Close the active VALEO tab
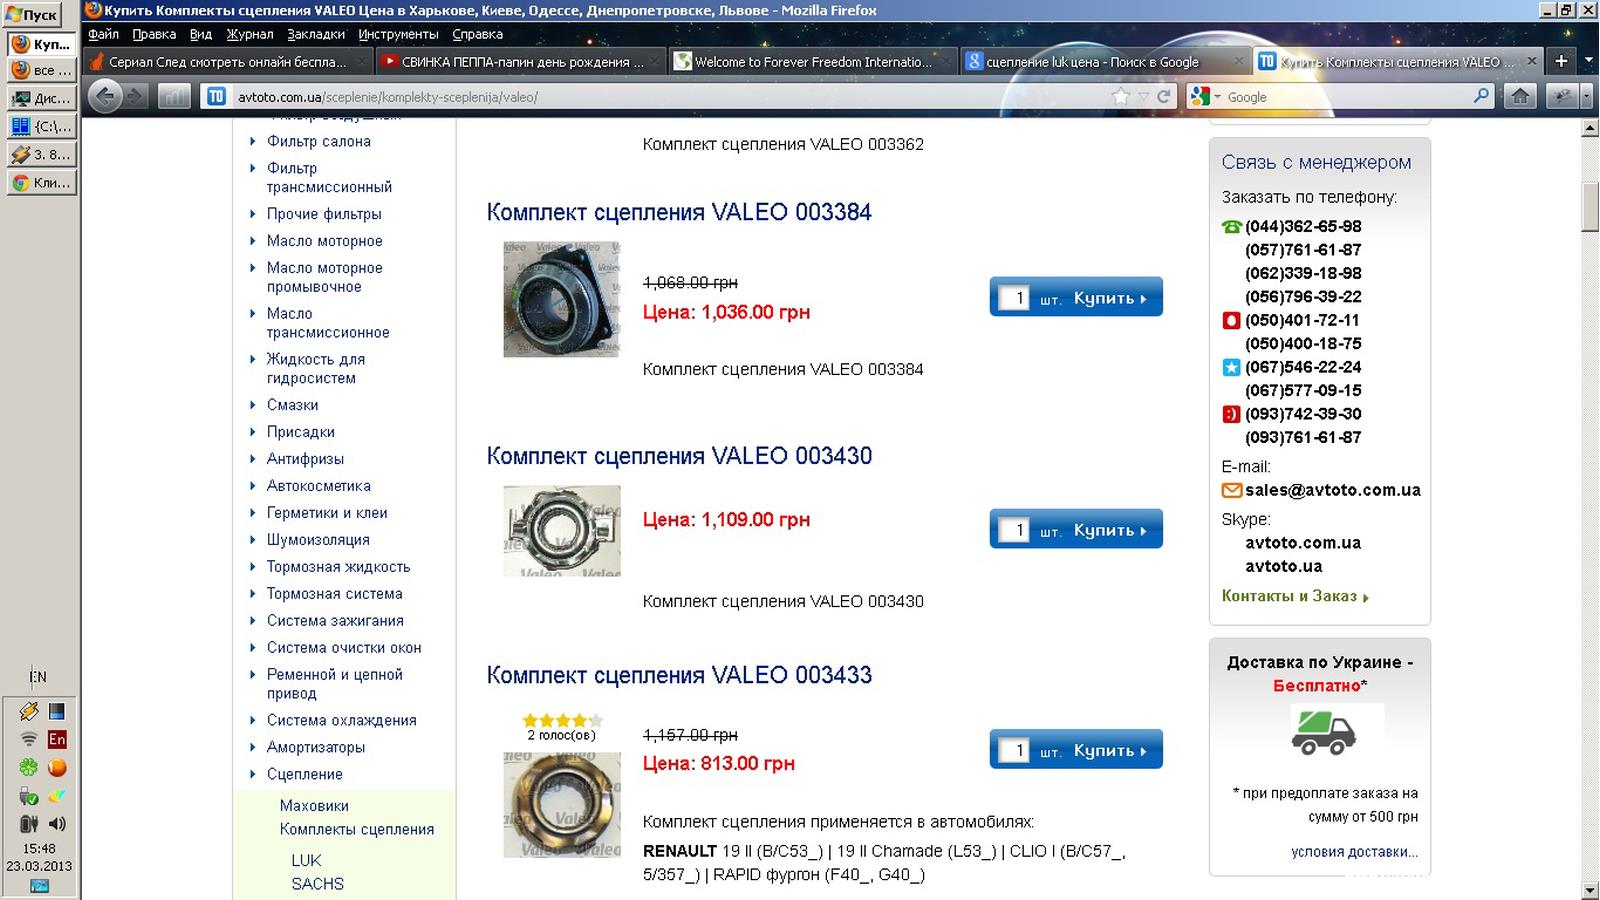Viewport: 1600px width, 900px height. [x=1531, y=61]
